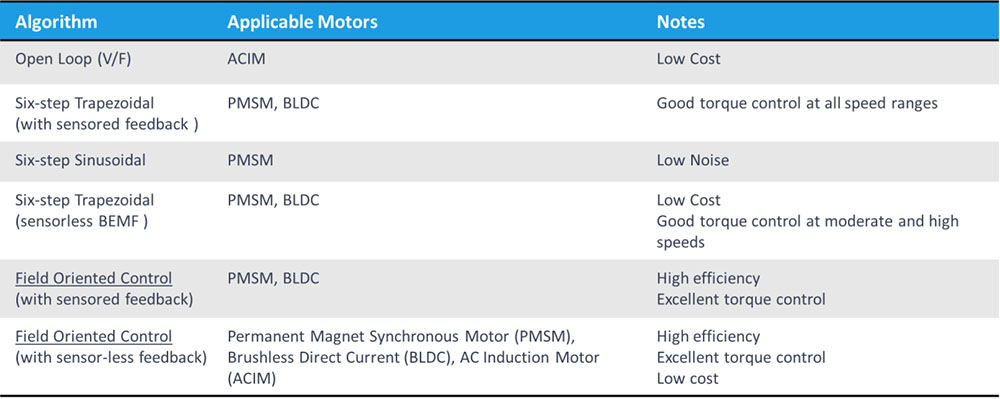Select the Six-step Sinusoidal cell
The width and height of the screenshot is (1000, 399).
click(x=80, y=159)
